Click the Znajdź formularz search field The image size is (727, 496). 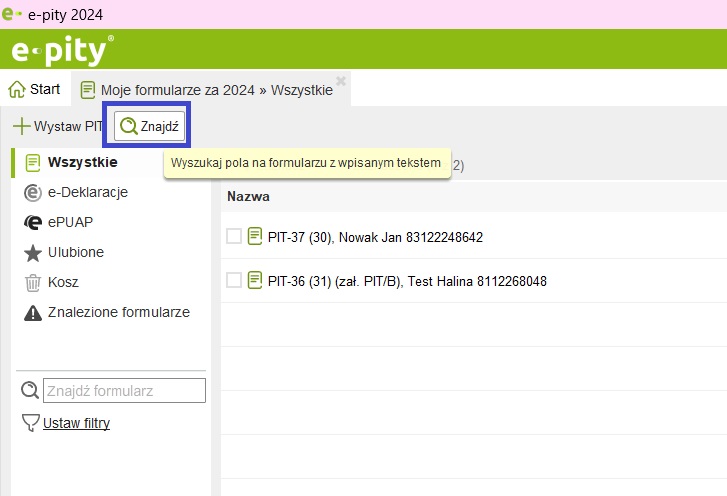[124, 391]
